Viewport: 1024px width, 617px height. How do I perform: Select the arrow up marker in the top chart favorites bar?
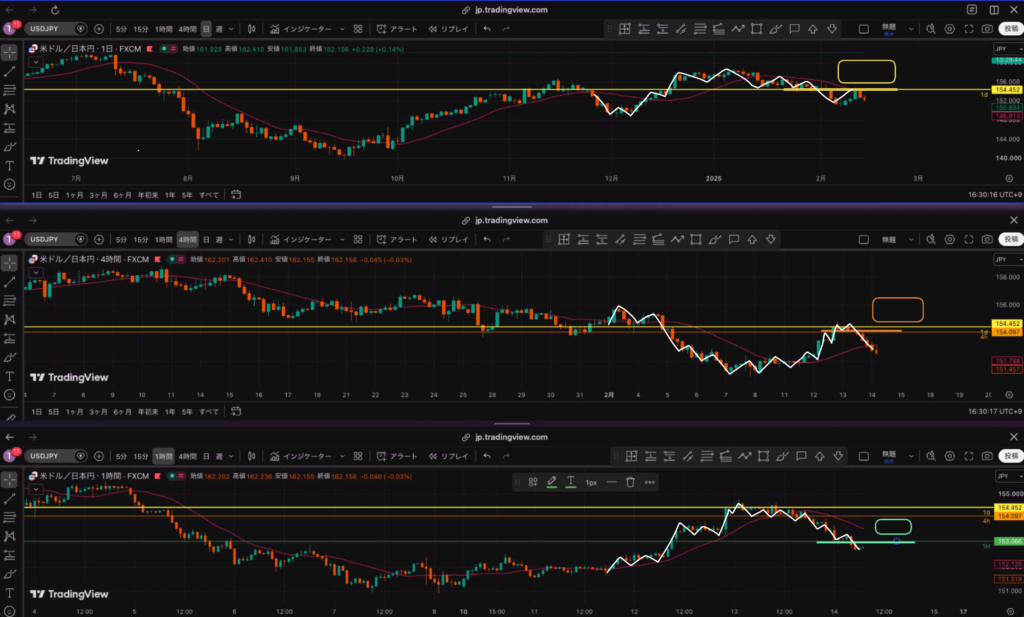813,29
